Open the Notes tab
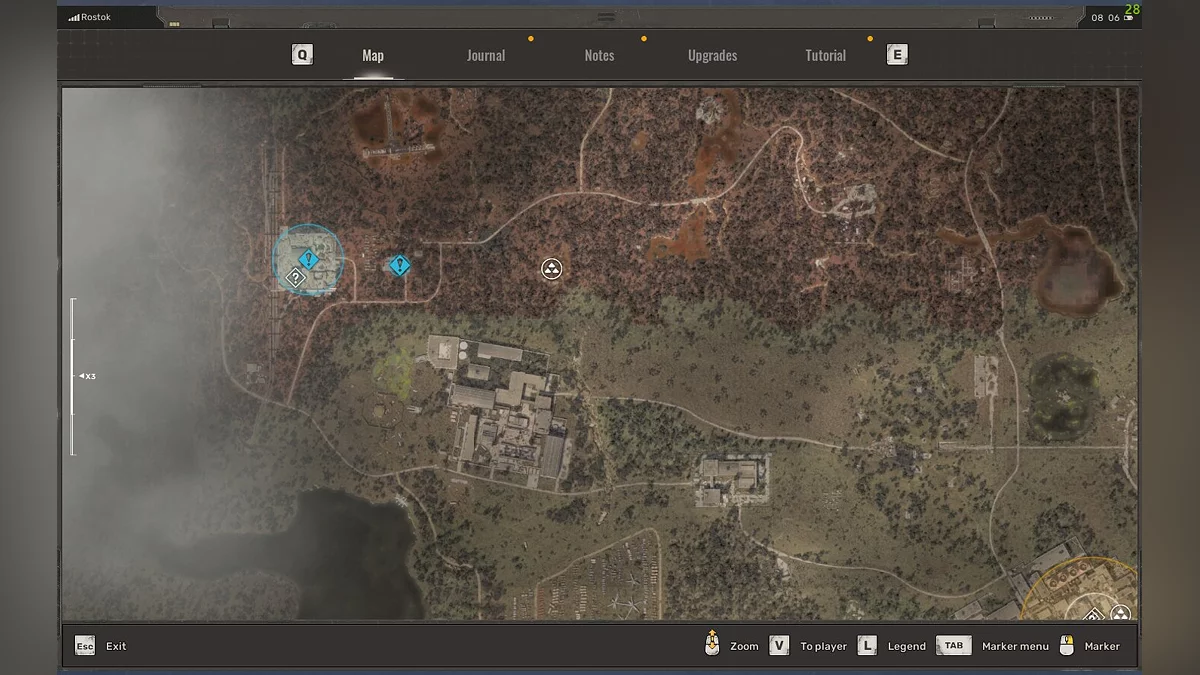 coord(599,56)
